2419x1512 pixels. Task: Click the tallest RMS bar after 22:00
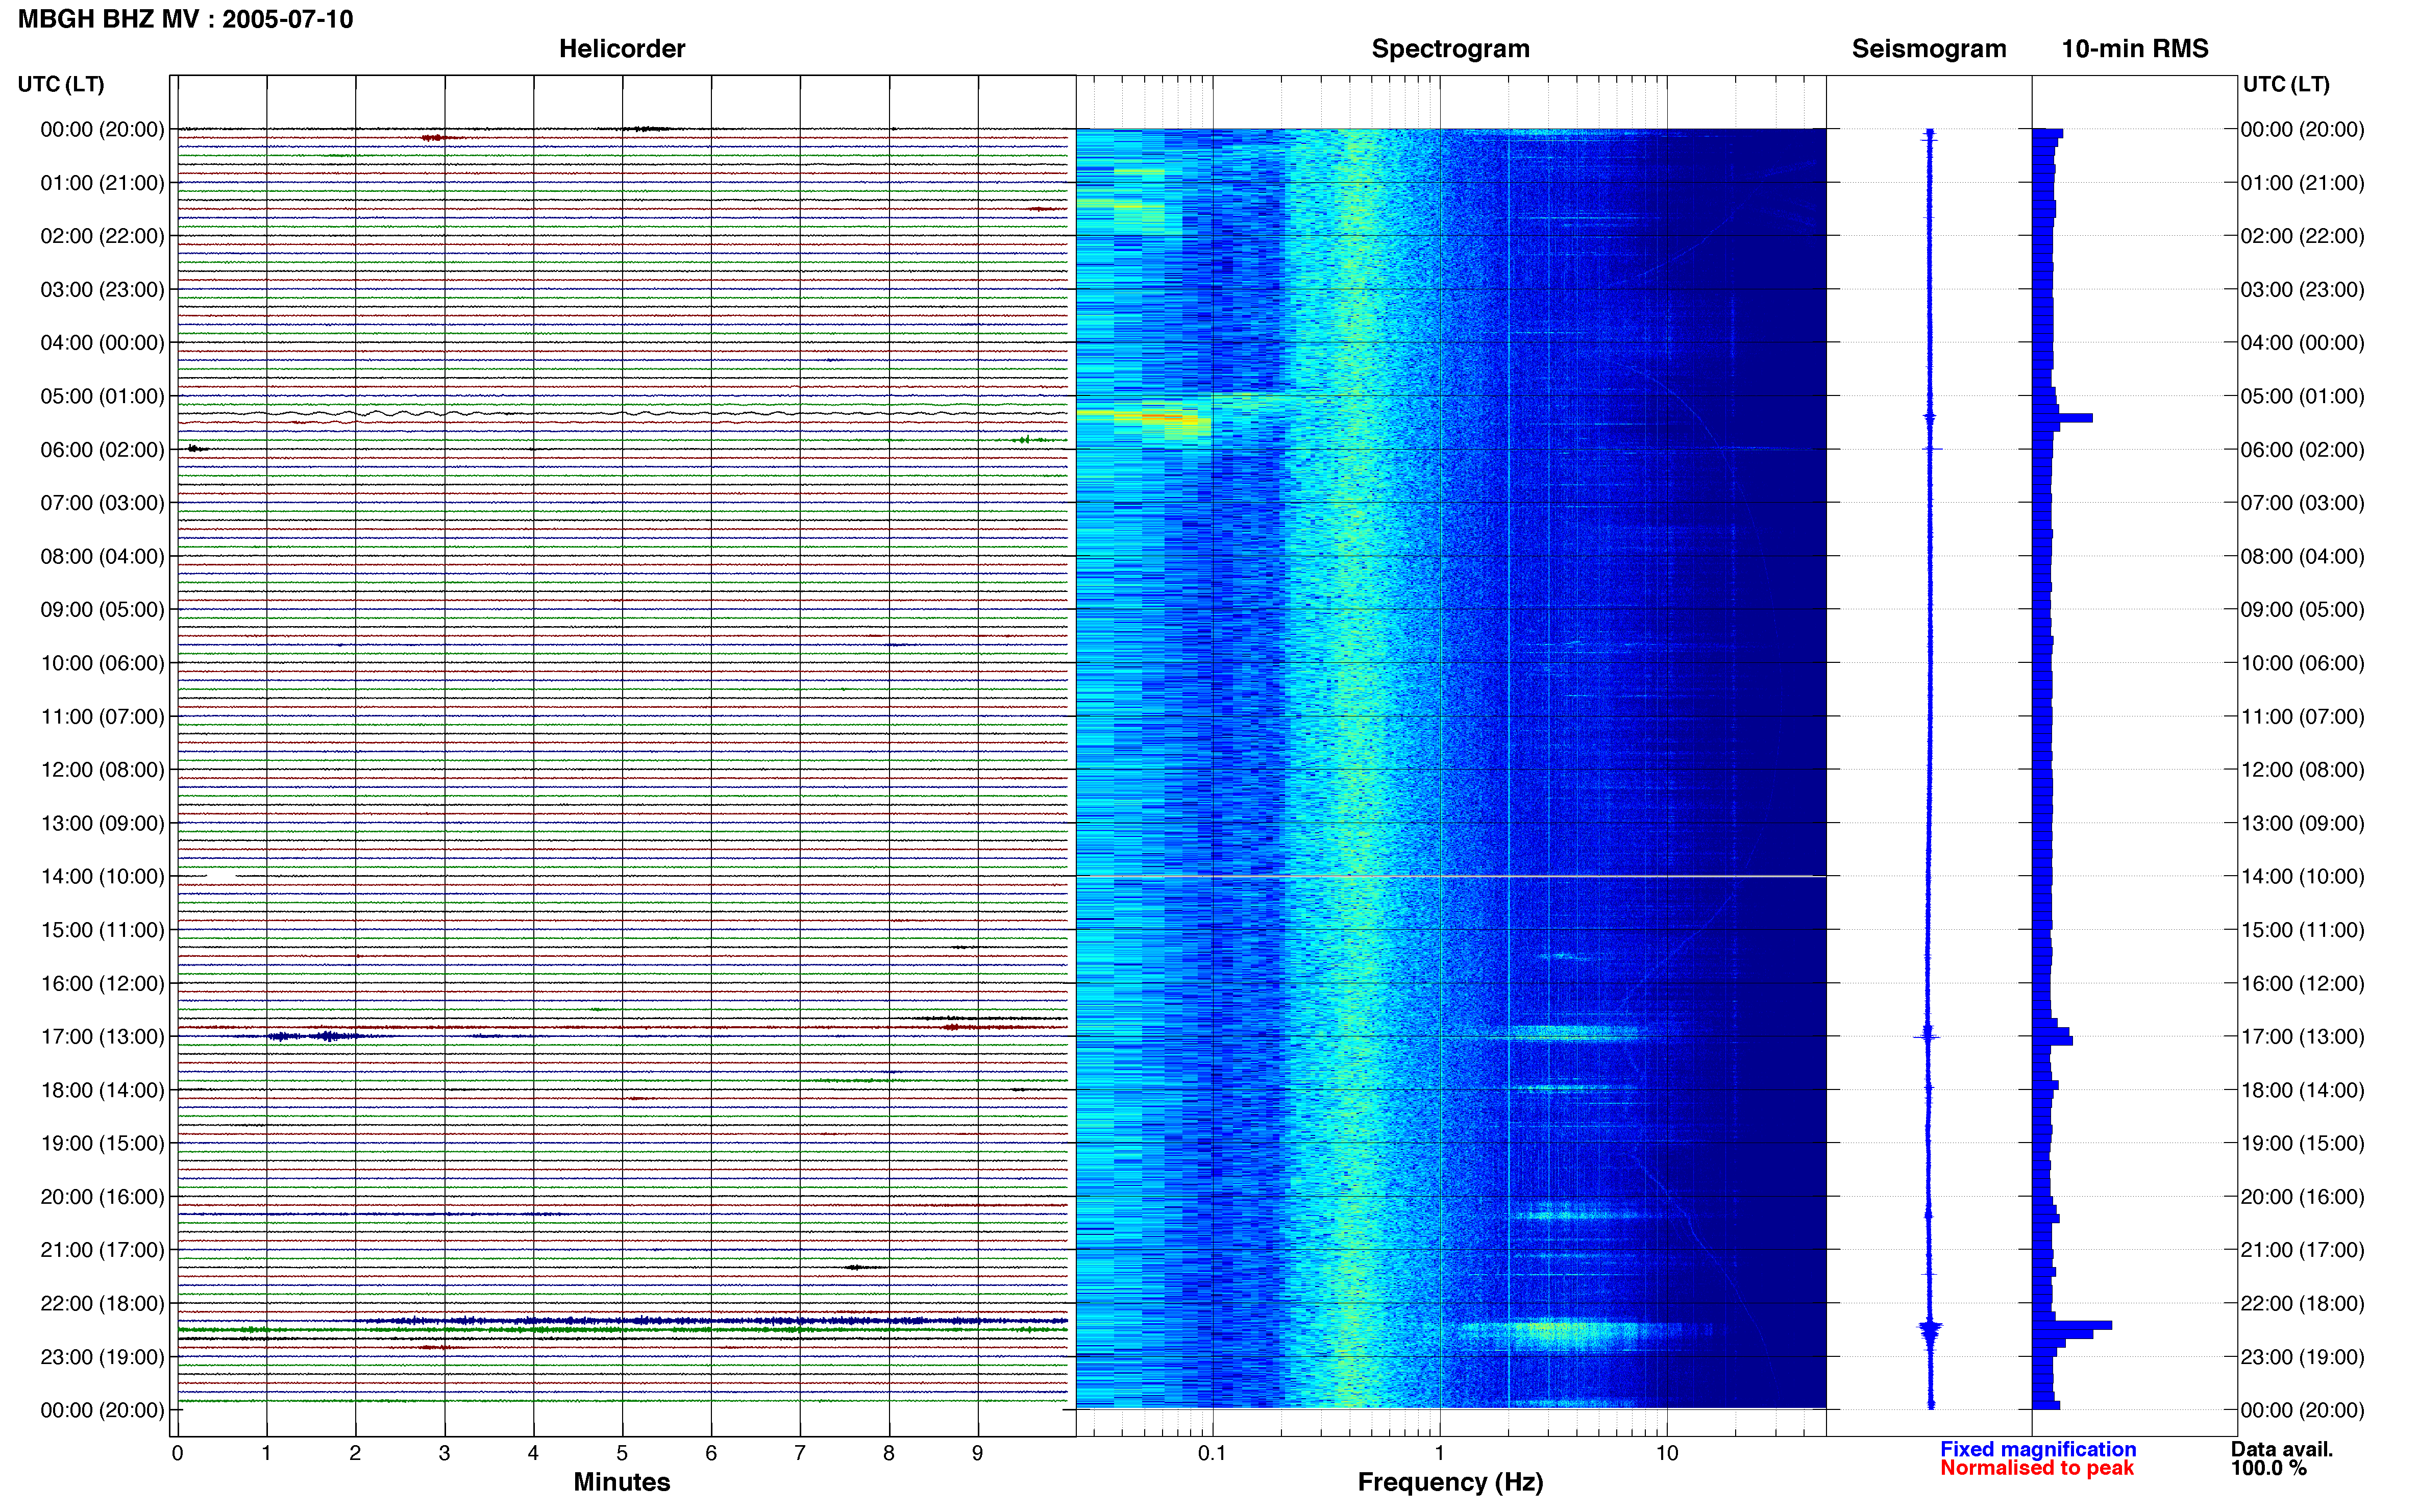(x=2072, y=1325)
